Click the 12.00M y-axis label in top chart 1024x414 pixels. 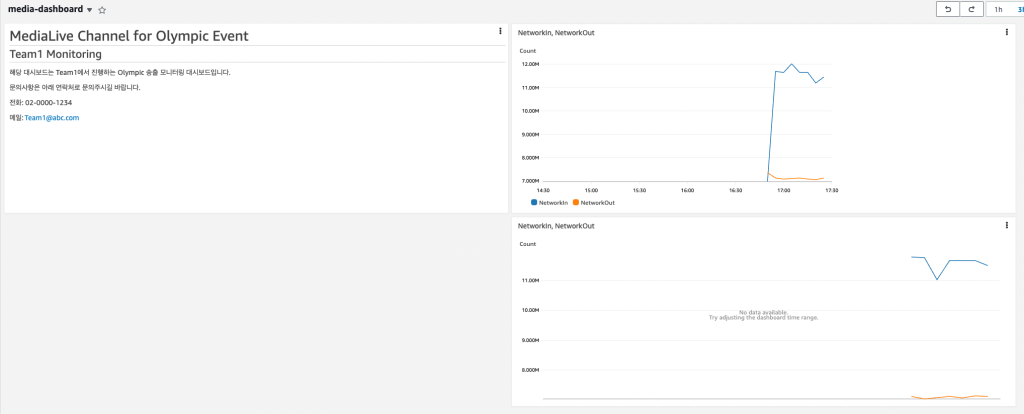529,65
